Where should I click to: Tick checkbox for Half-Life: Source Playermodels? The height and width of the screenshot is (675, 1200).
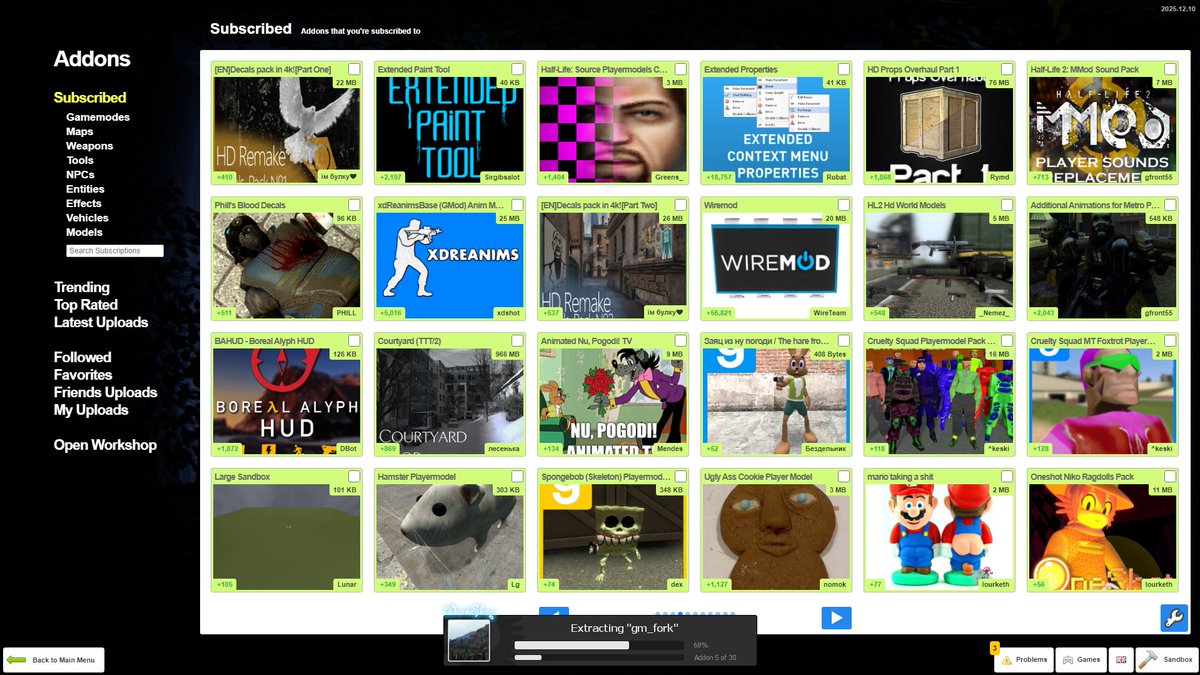680,69
